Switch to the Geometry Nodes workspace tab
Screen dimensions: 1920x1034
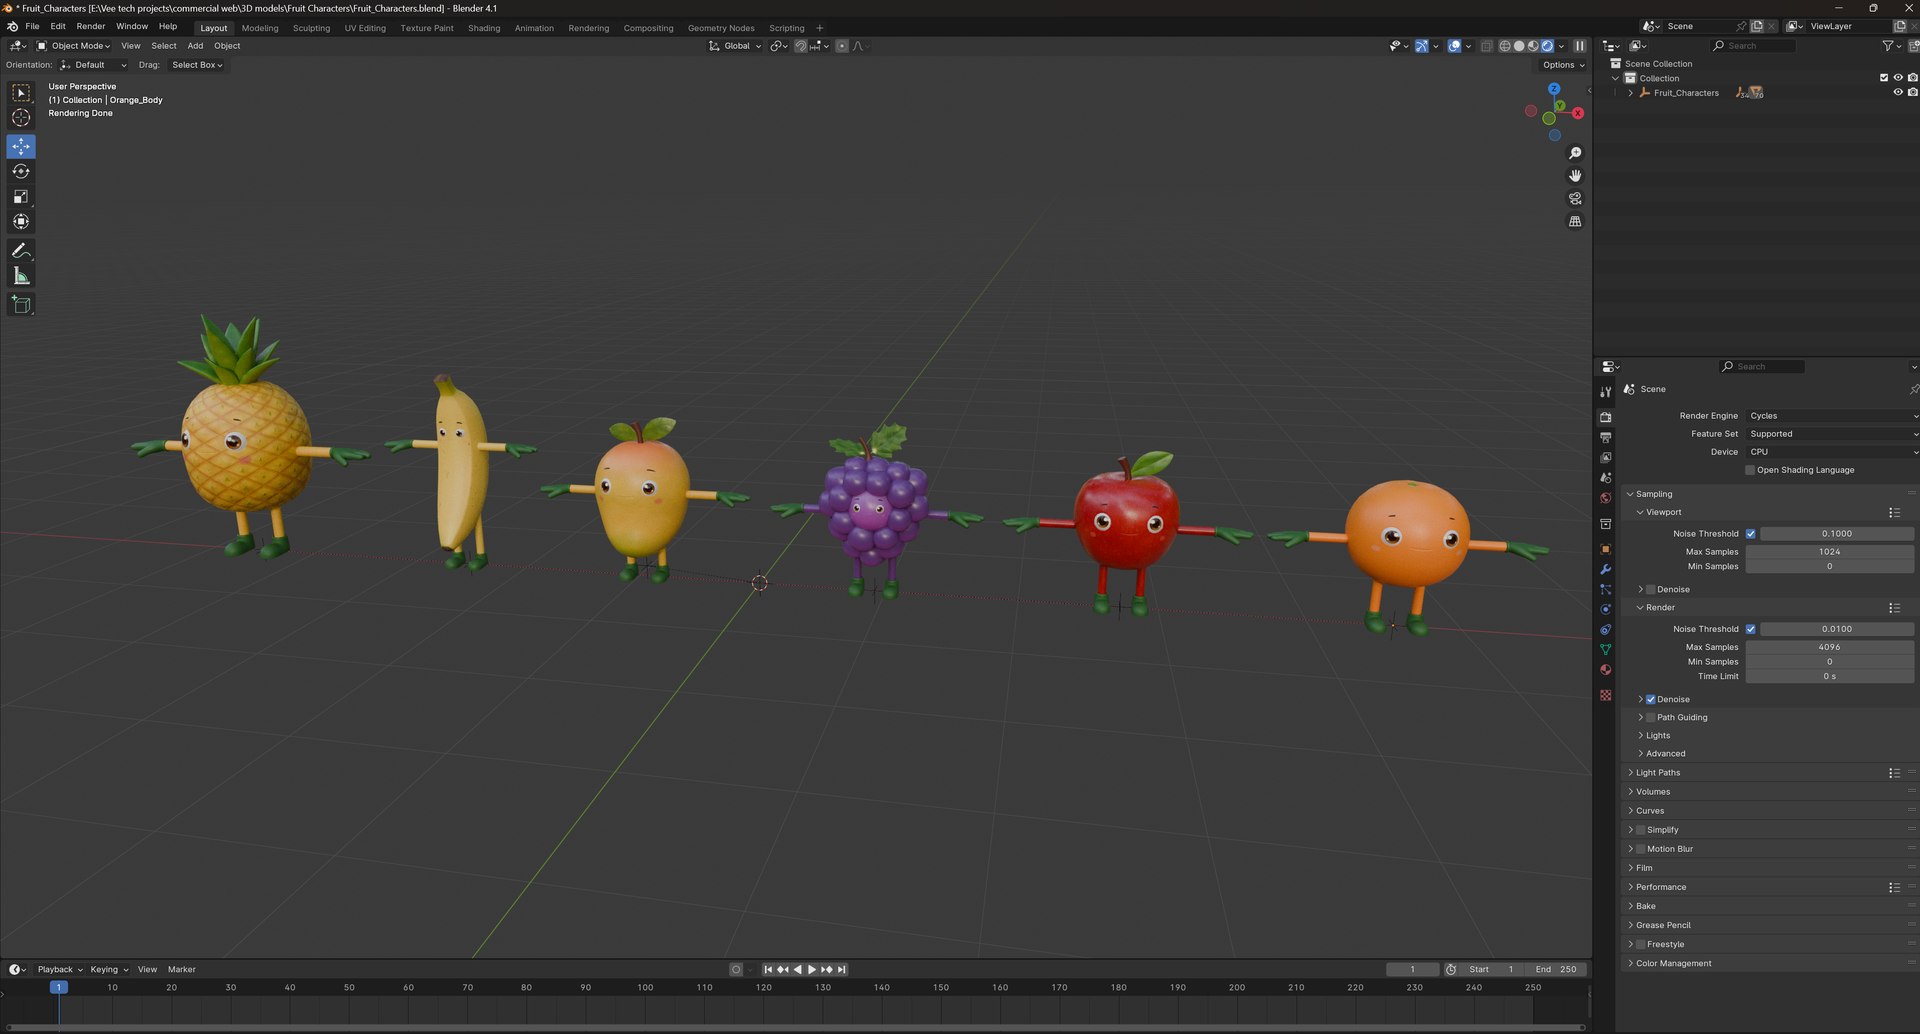(x=721, y=28)
